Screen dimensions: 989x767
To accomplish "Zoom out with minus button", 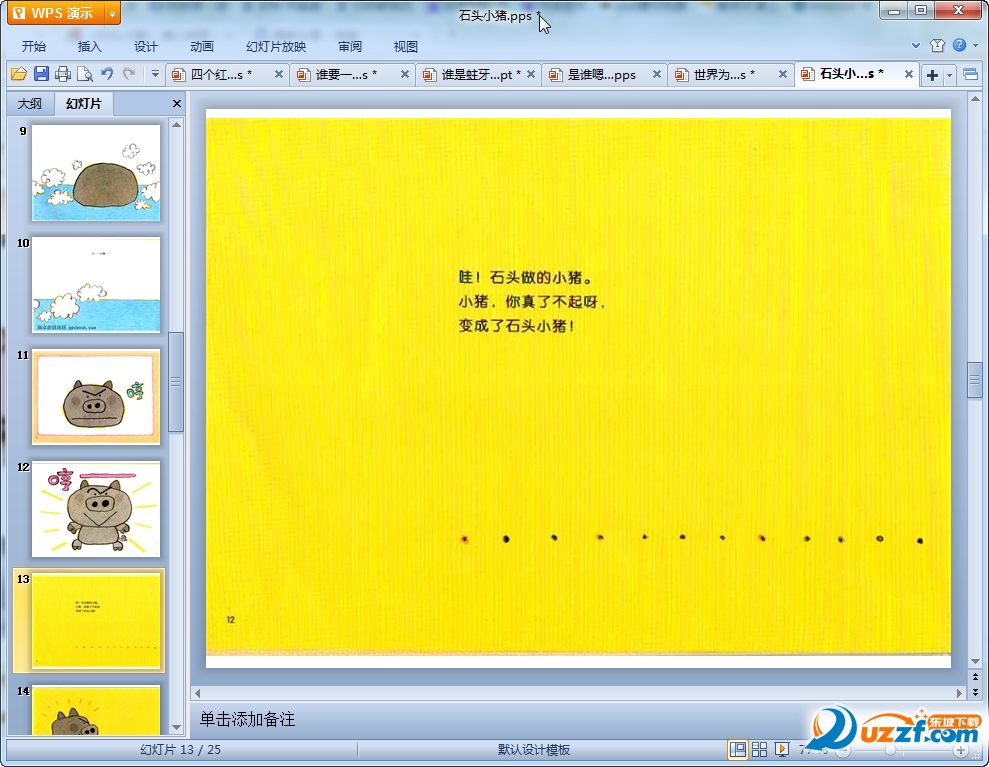I will pos(843,750).
